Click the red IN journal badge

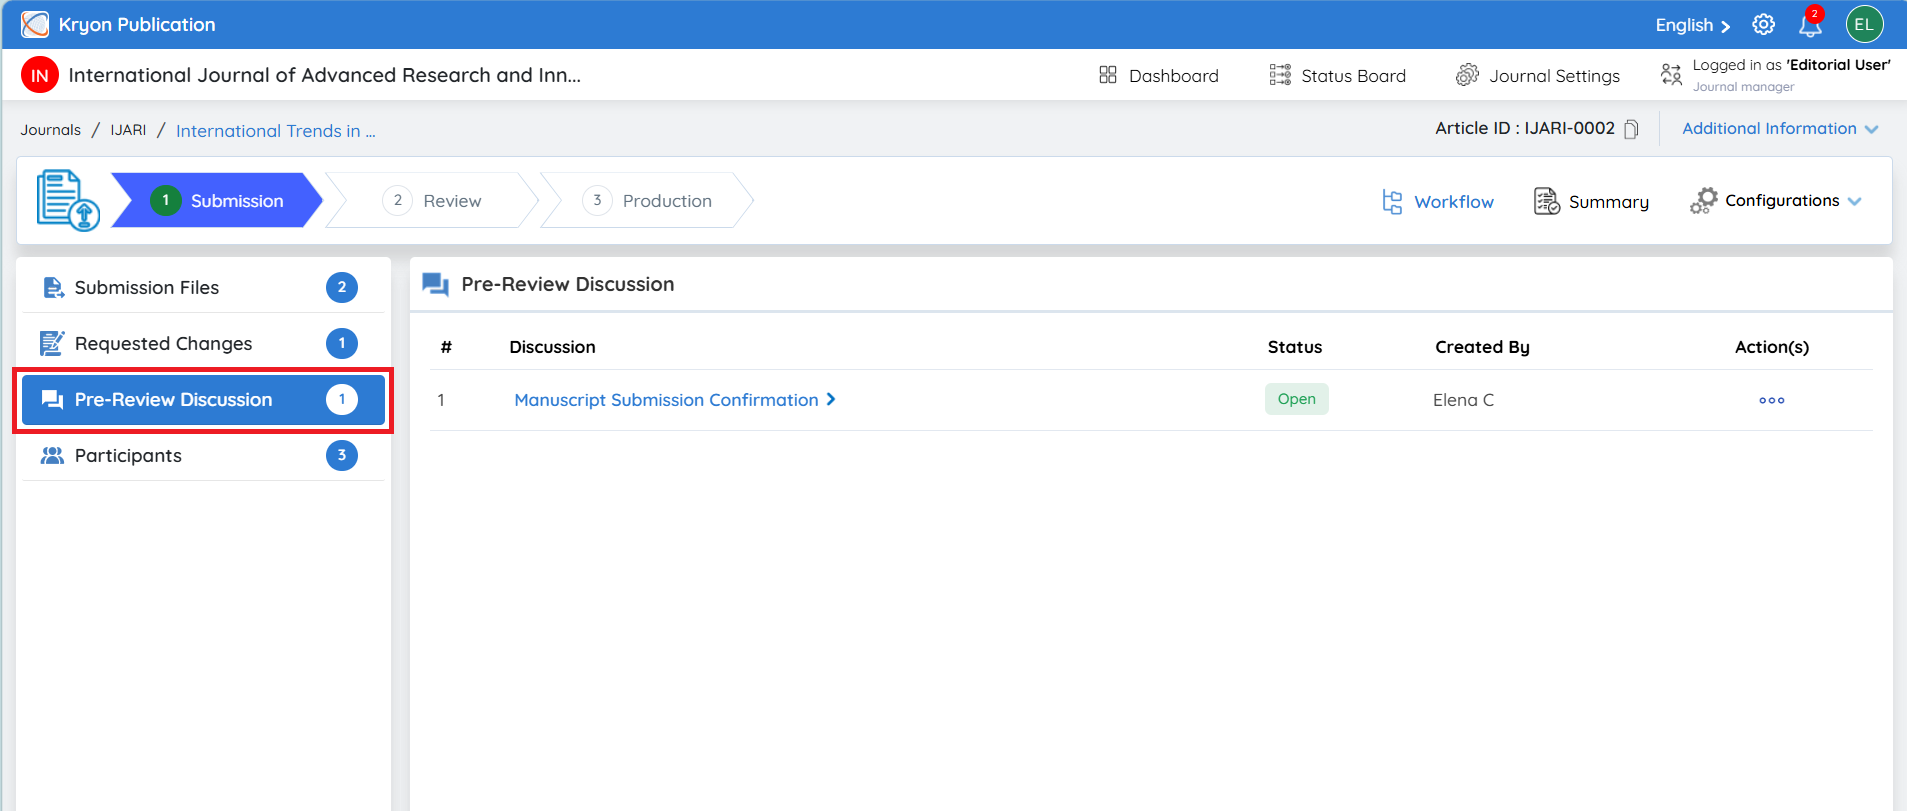40,75
